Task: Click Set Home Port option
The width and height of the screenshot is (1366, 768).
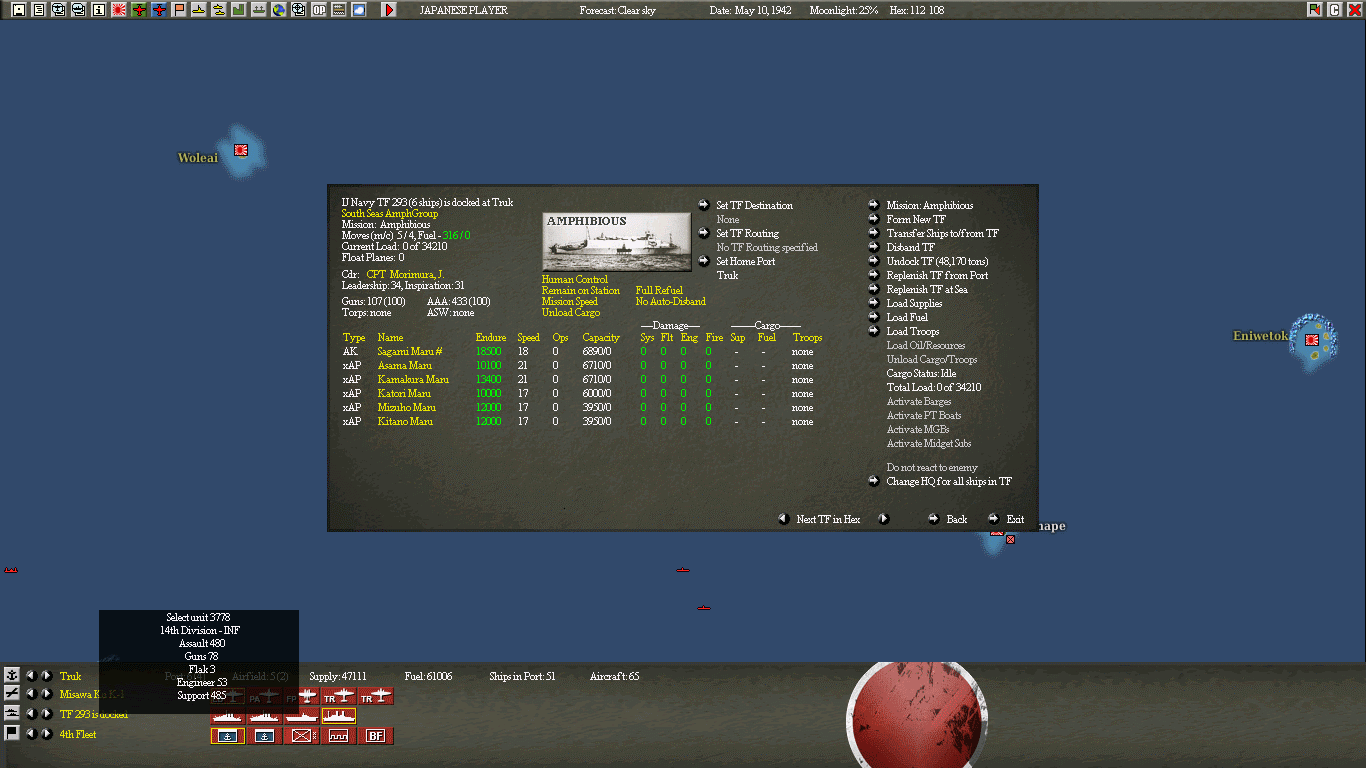Action: click(x=745, y=262)
